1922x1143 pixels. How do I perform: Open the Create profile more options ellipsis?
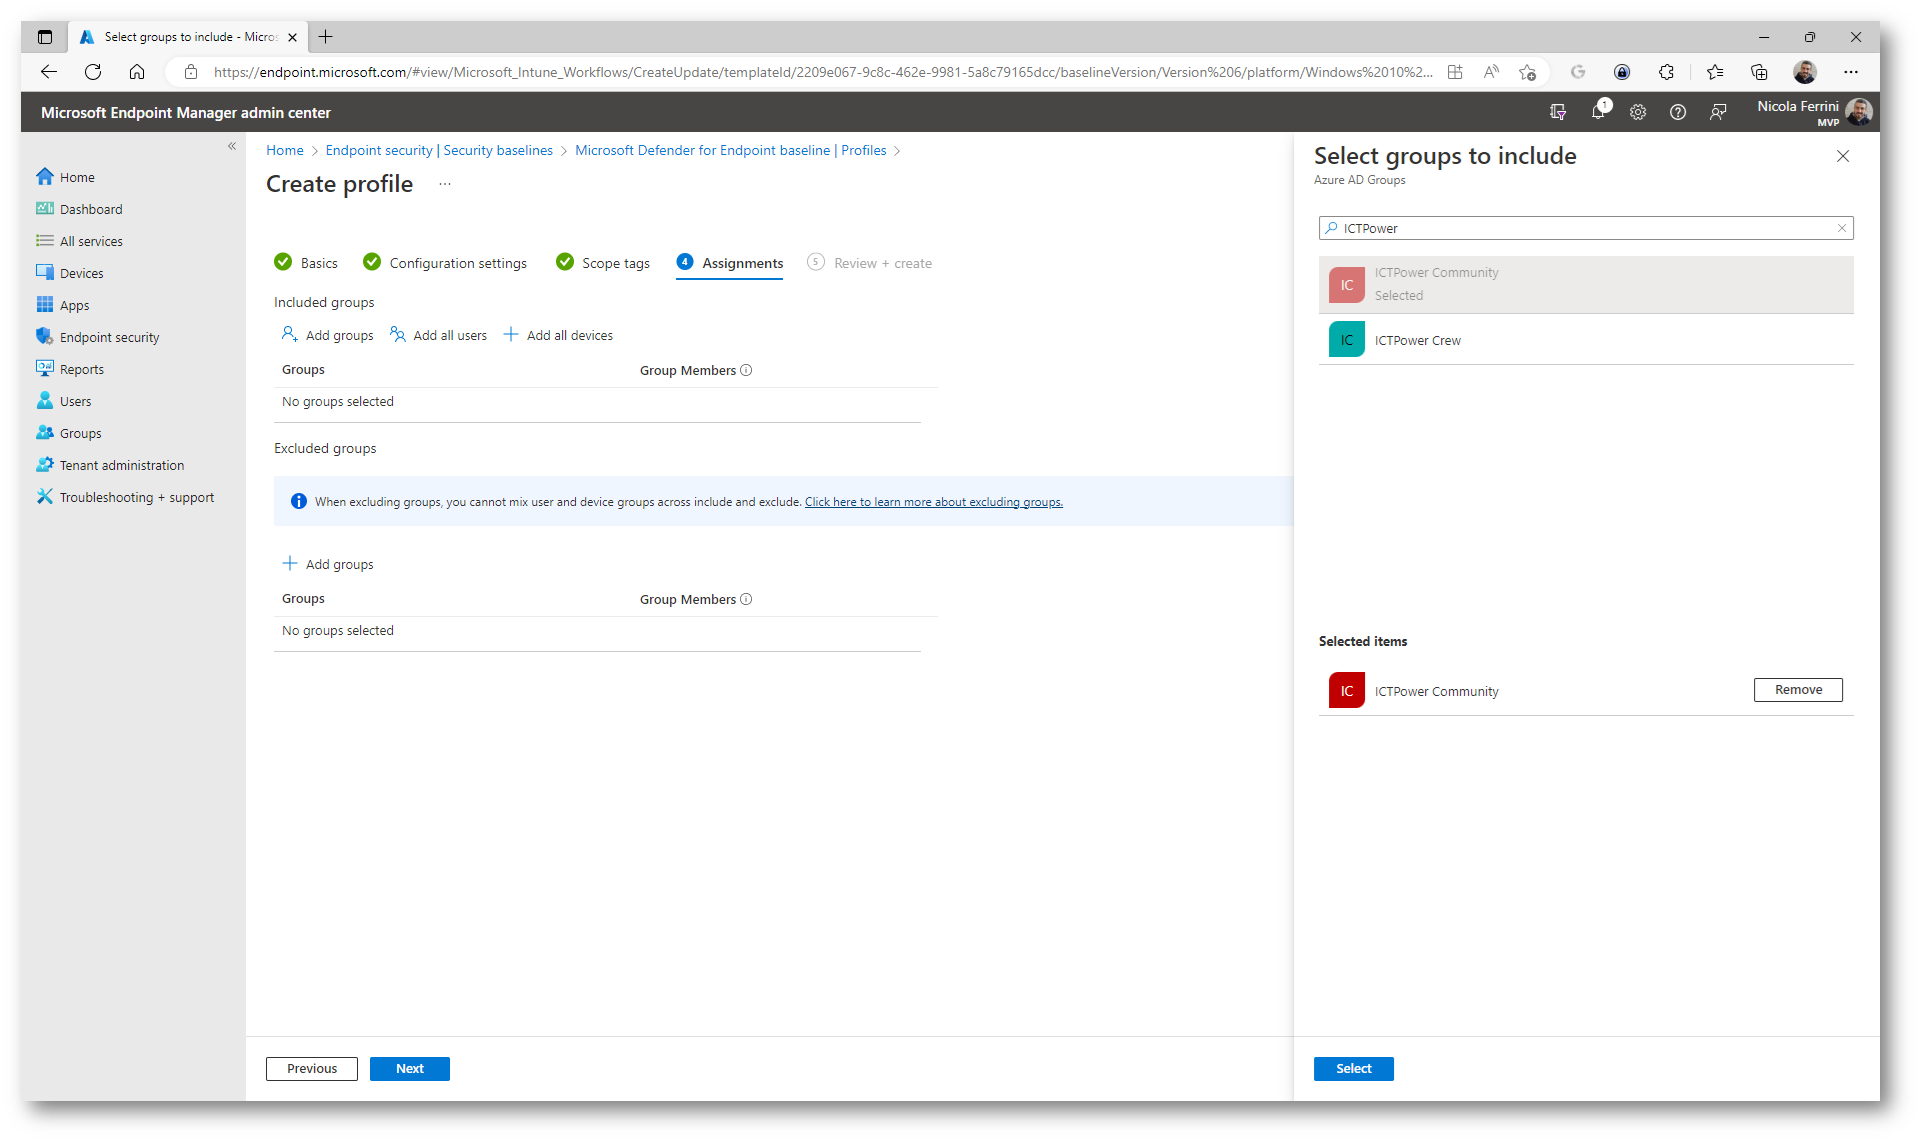[x=445, y=184]
